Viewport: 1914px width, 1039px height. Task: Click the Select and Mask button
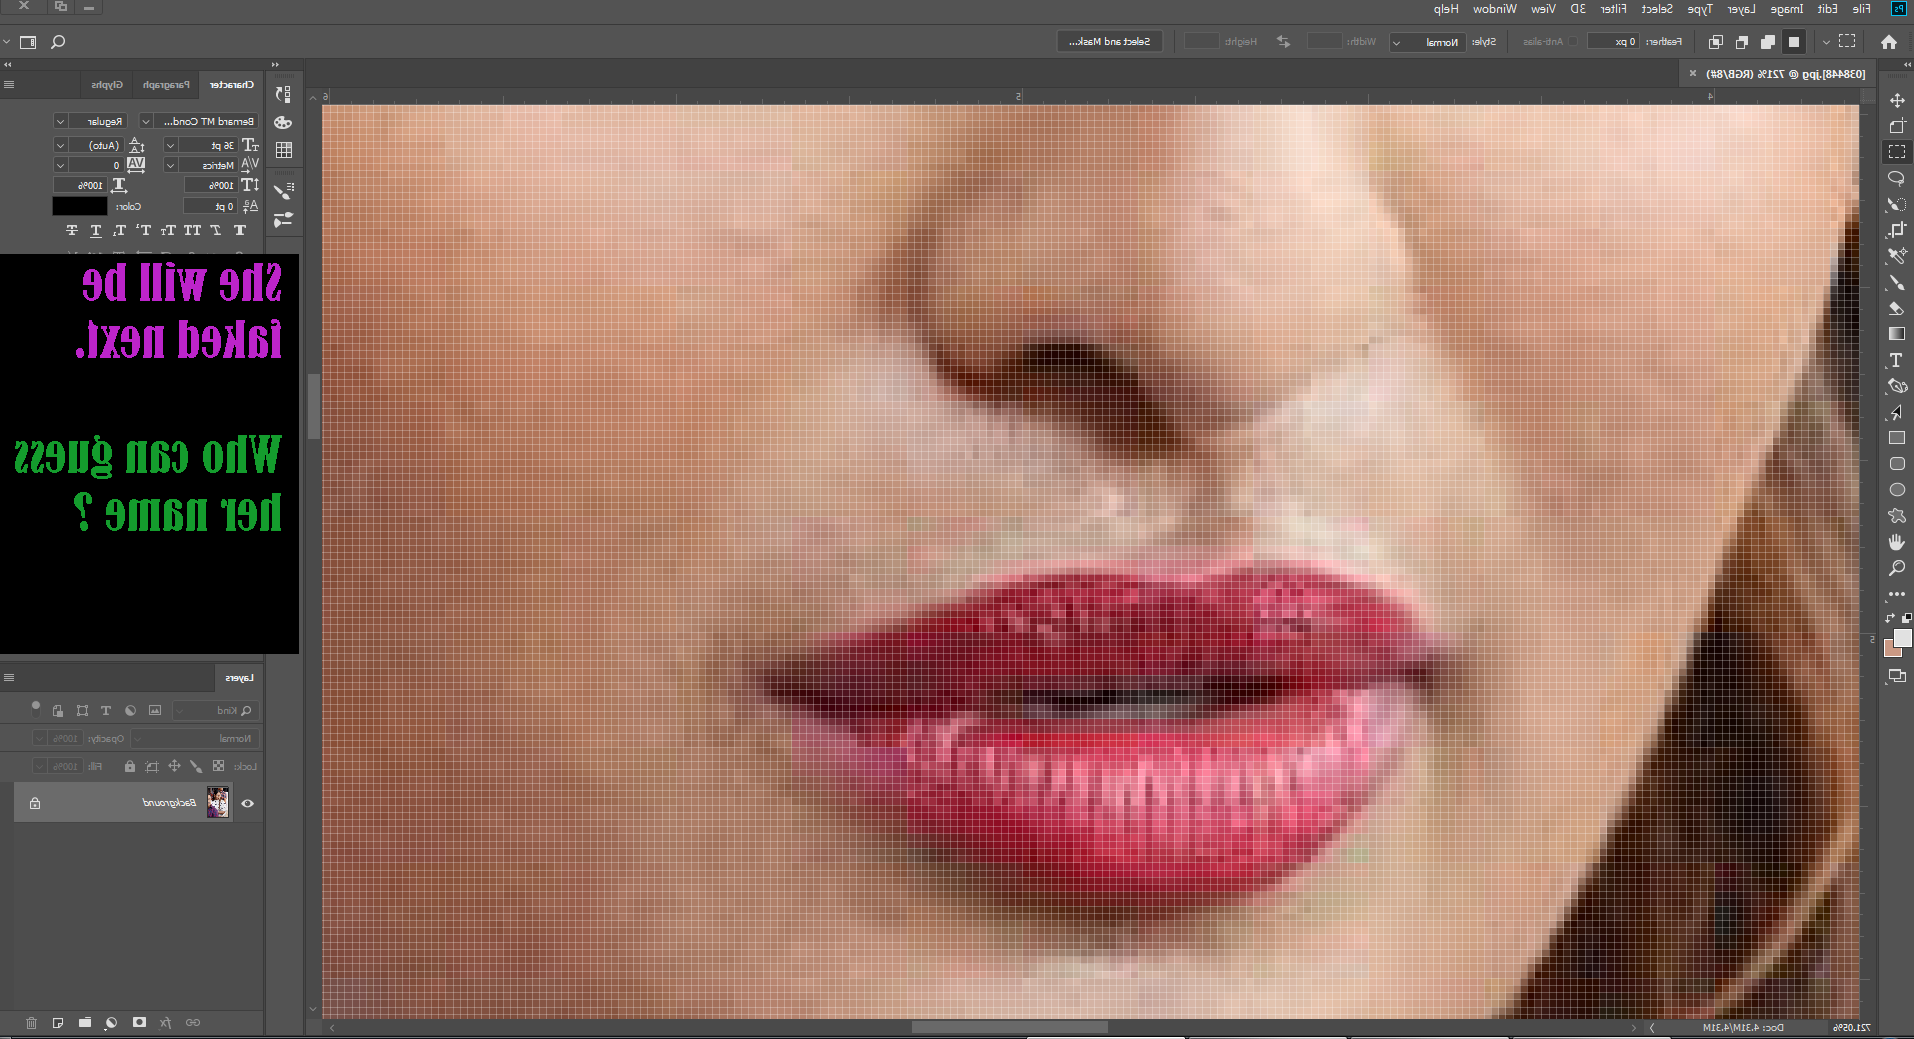(1109, 42)
